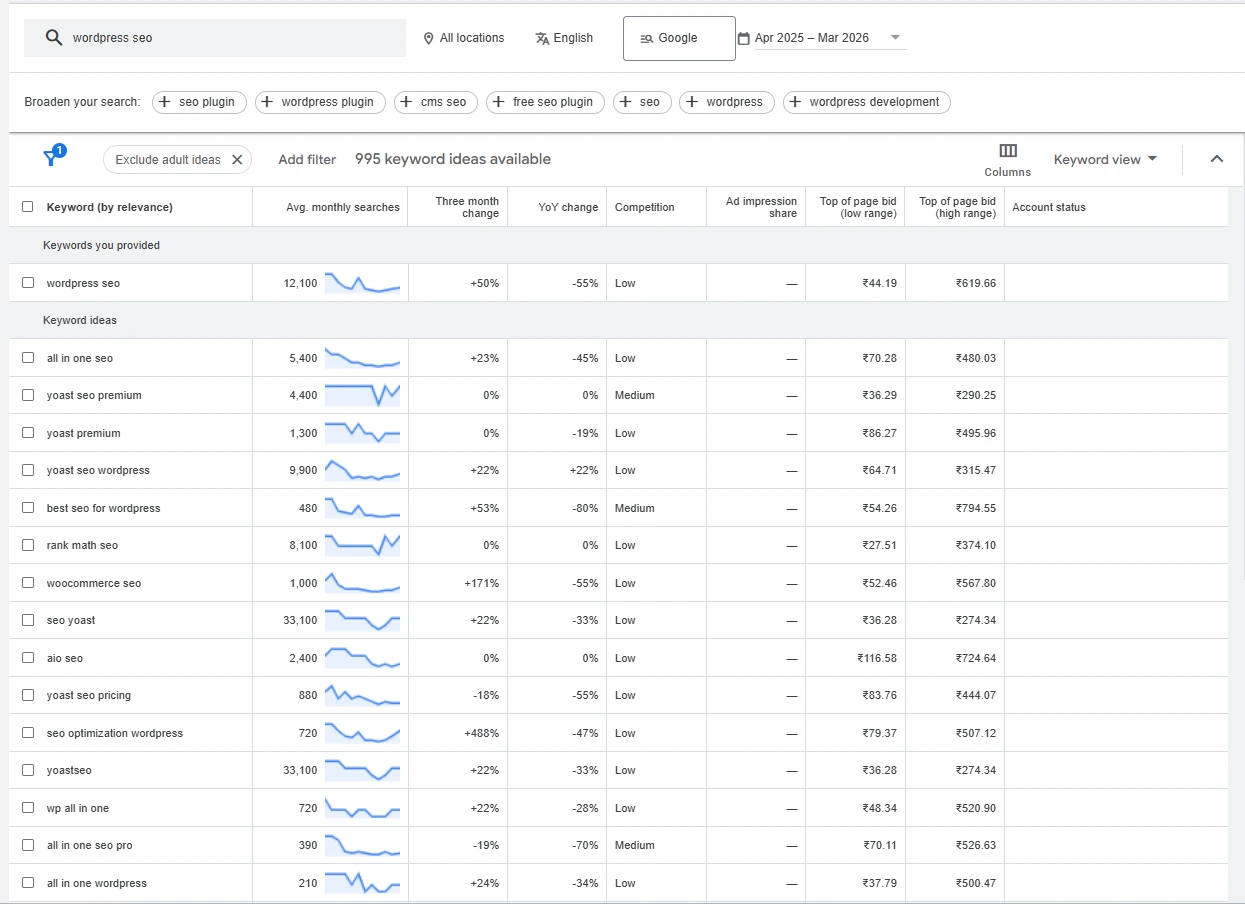Sort by Three month change column

pyautogui.click(x=467, y=207)
